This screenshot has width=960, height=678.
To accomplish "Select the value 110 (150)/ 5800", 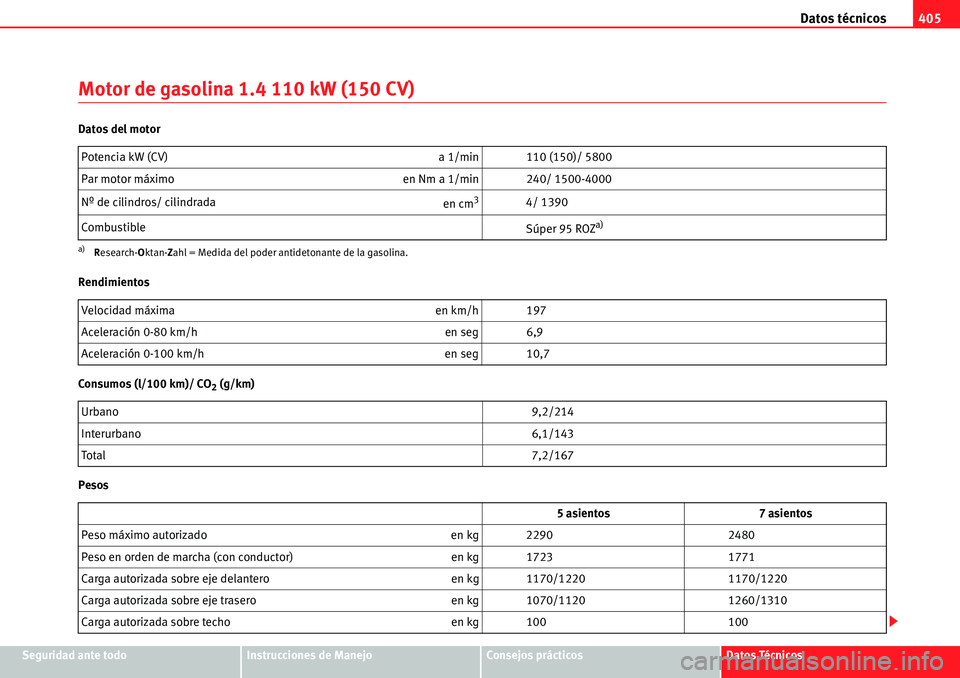I will click(569, 157).
